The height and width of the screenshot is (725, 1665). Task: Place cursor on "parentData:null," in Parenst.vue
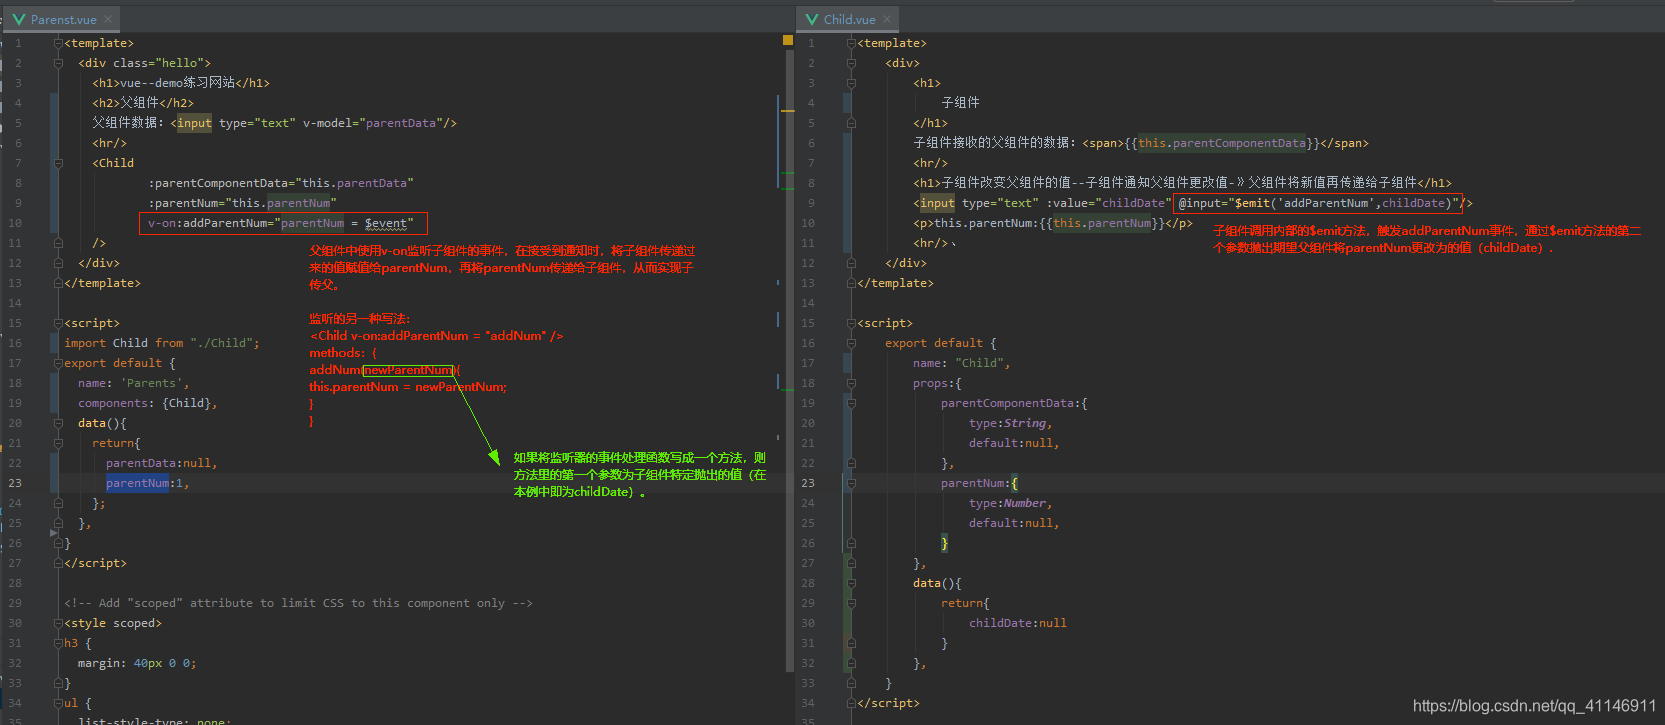[x=161, y=463]
